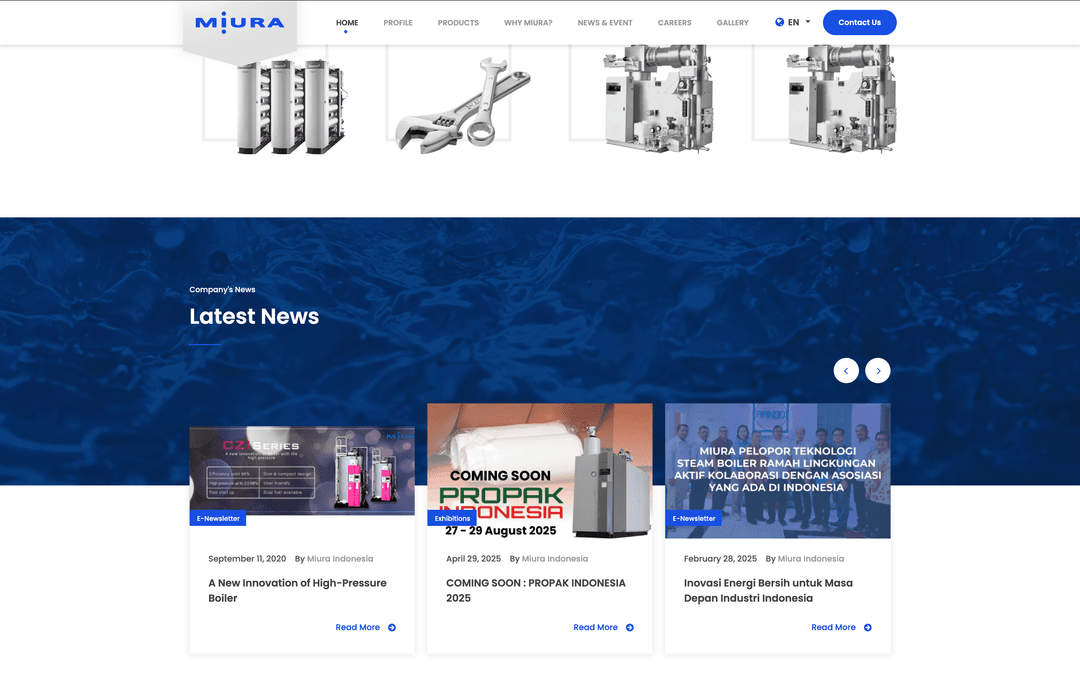
Task: Click arrow icon beside Inovasi Energi Read More
Action: [868, 628]
